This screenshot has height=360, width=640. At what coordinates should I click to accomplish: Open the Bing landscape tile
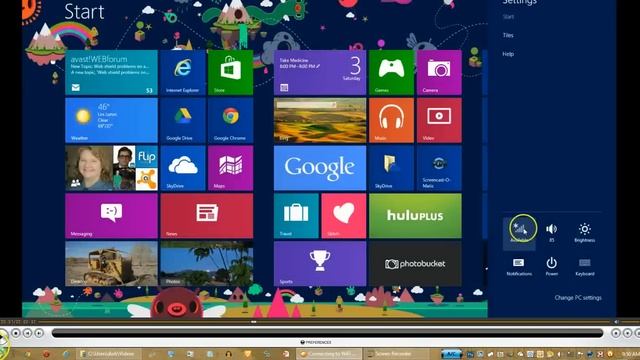pyautogui.click(x=320, y=120)
